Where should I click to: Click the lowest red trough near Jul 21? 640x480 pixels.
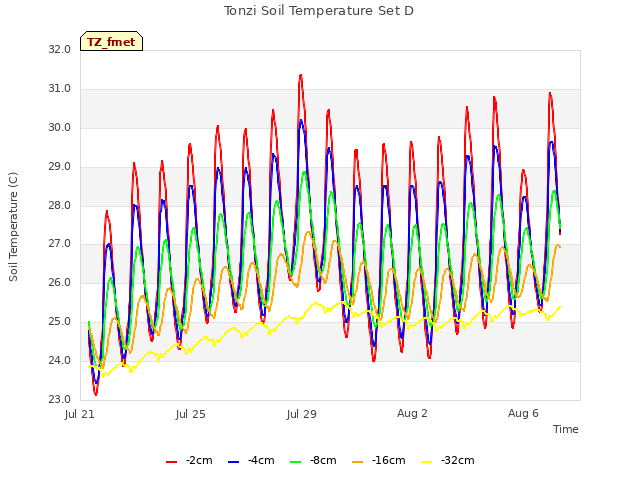point(96,394)
